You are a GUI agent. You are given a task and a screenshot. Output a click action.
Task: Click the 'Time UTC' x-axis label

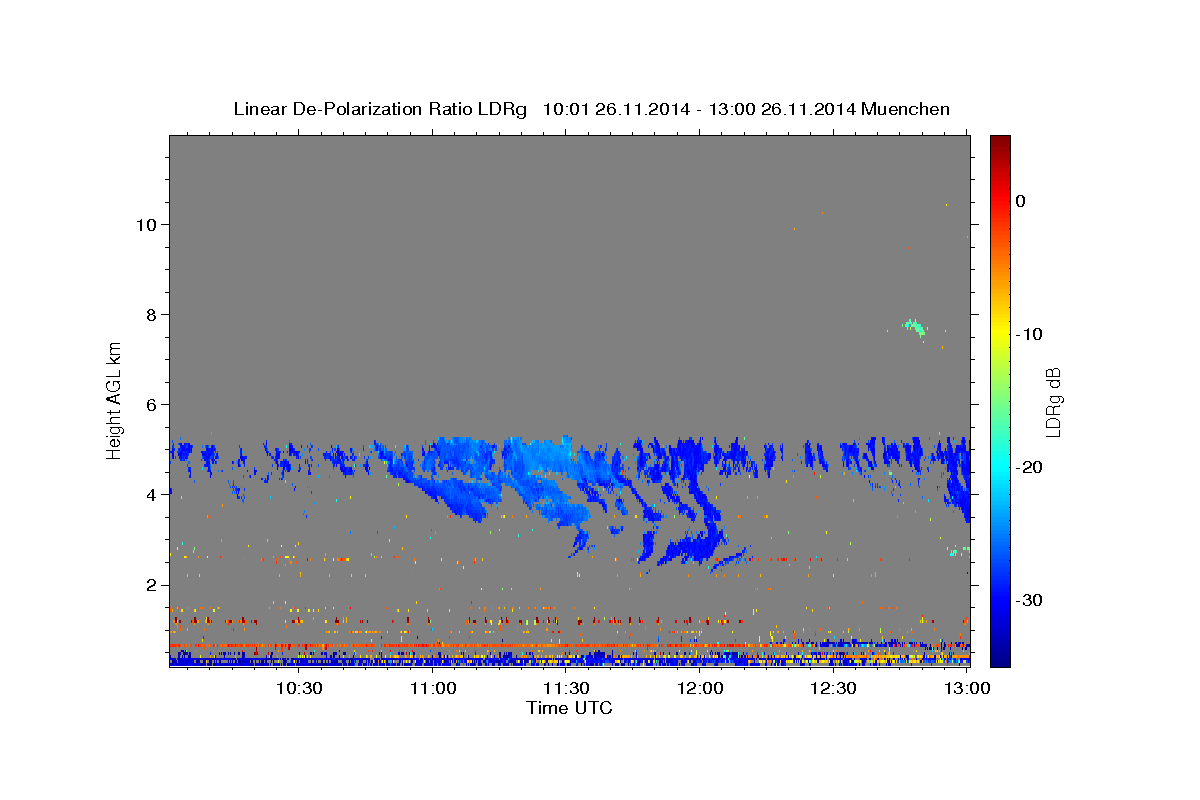coord(569,708)
